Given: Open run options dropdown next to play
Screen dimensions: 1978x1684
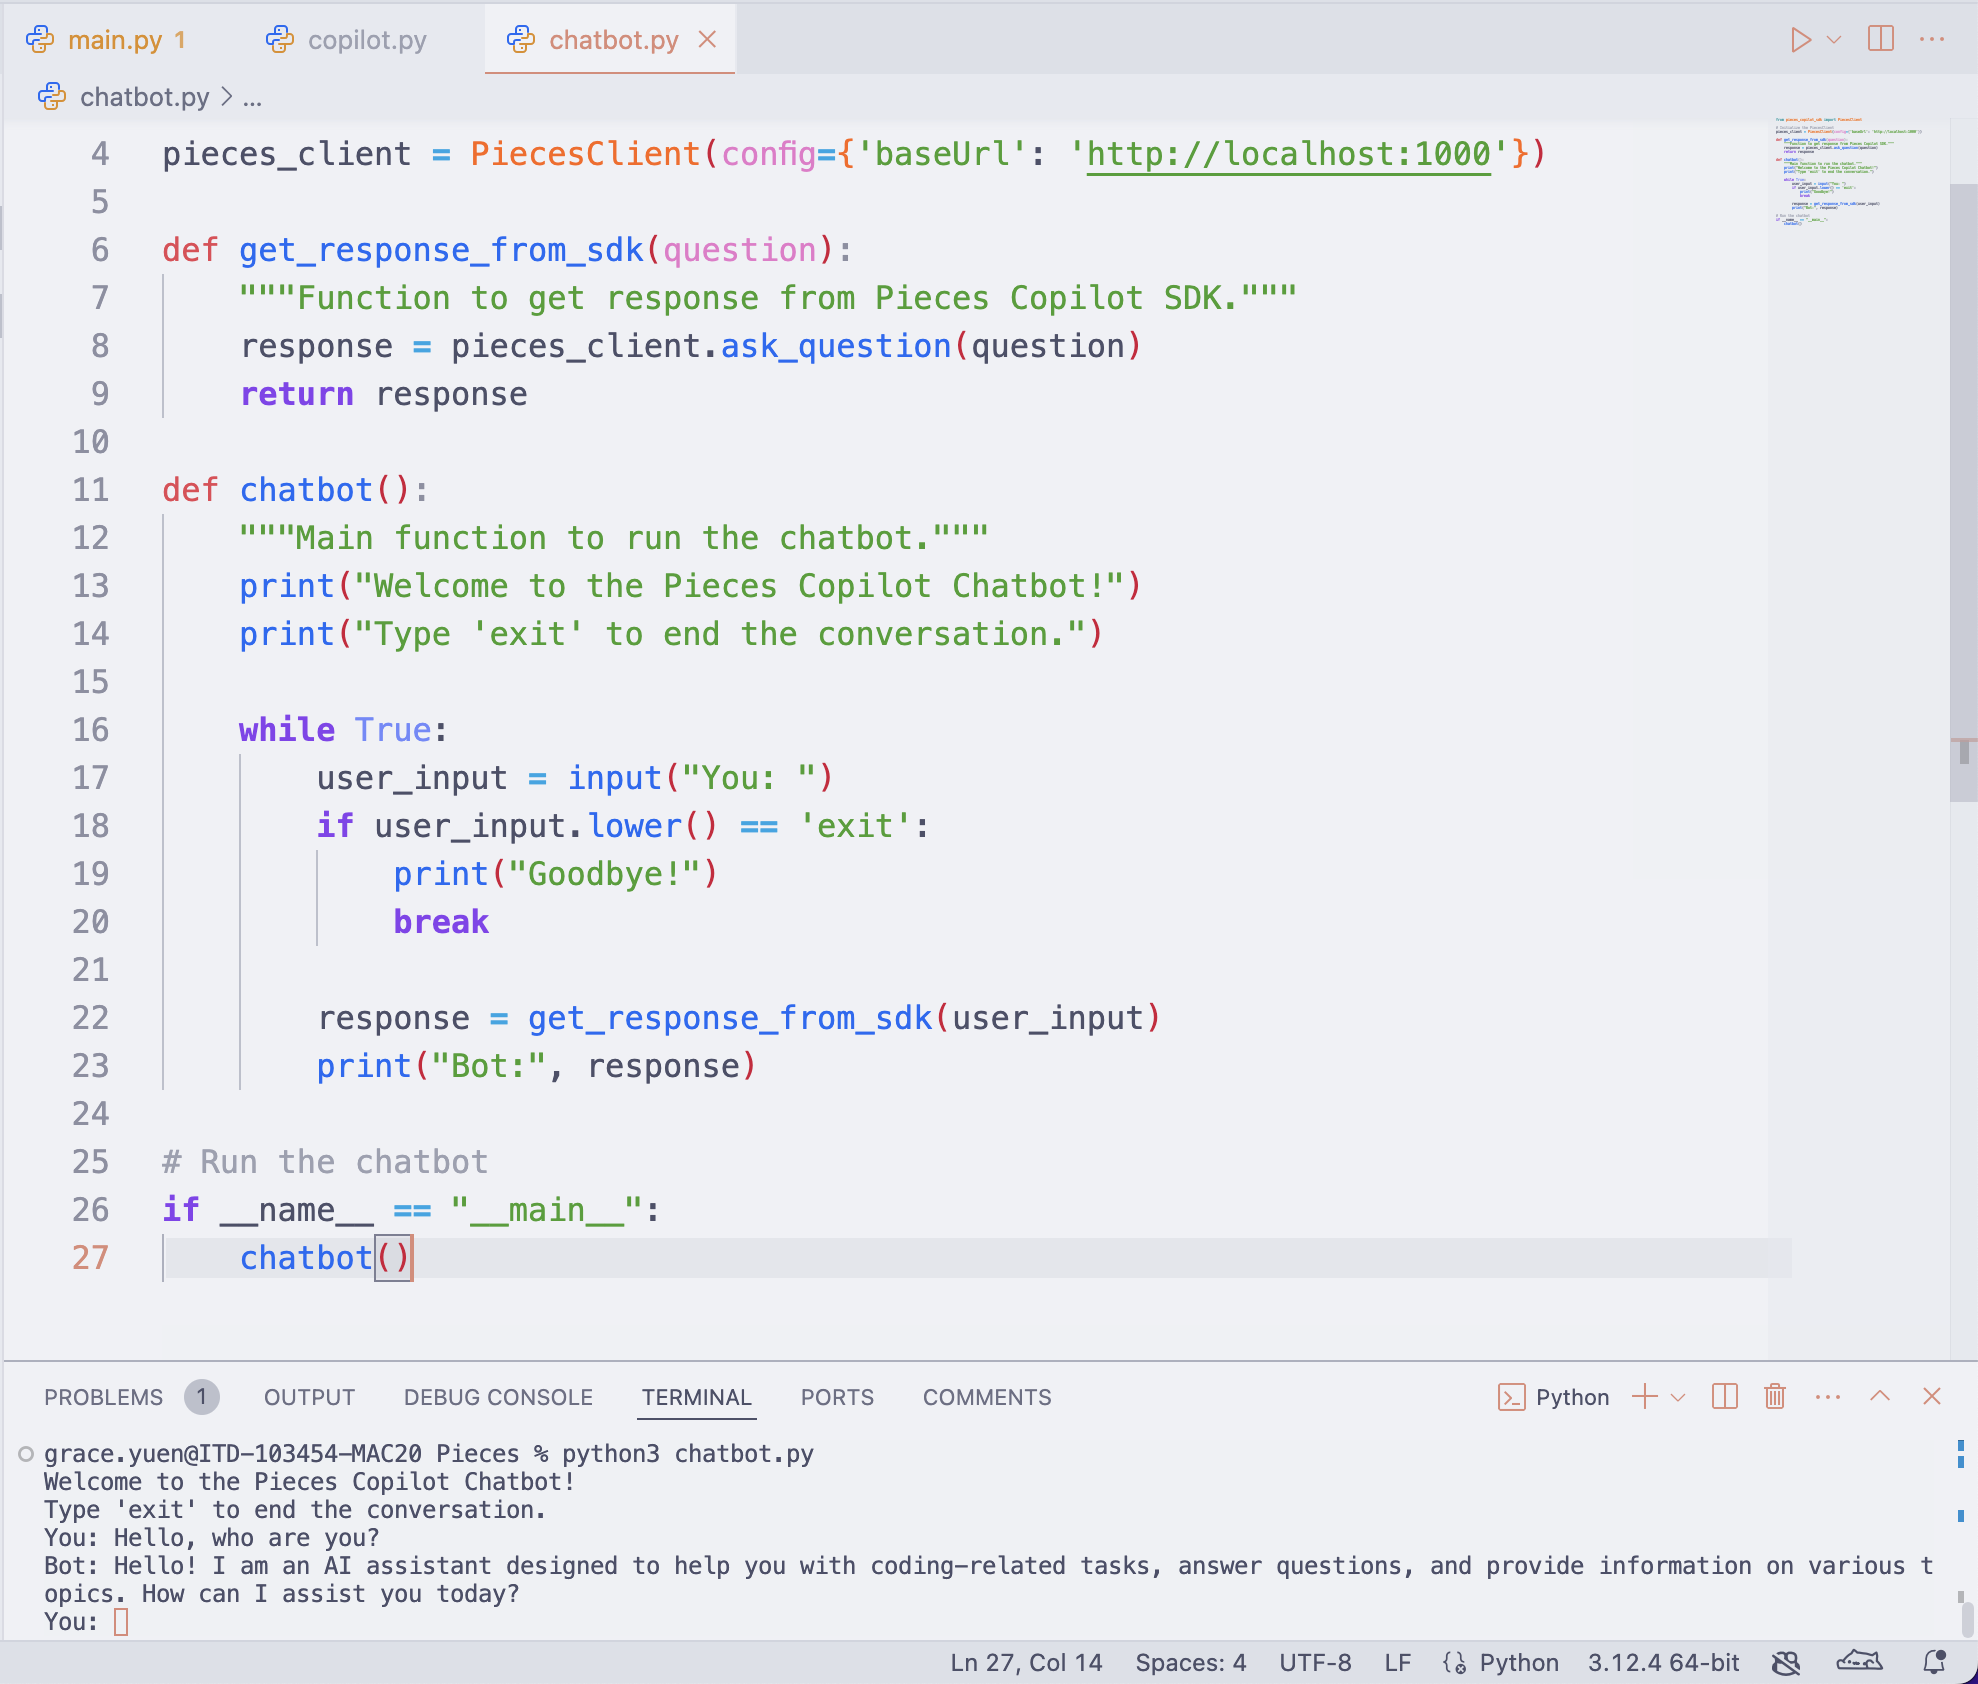Looking at the screenshot, I should (1834, 40).
